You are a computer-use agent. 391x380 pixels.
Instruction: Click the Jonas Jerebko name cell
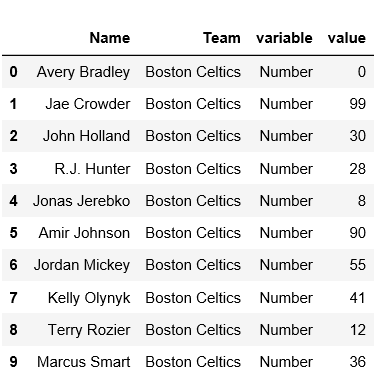point(81,201)
